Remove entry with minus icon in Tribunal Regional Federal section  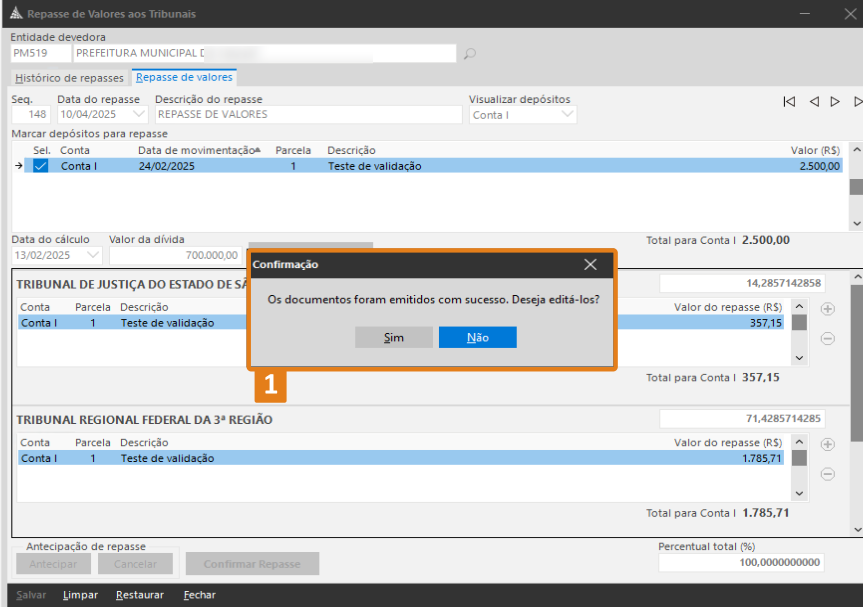click(x=827, y=474)
